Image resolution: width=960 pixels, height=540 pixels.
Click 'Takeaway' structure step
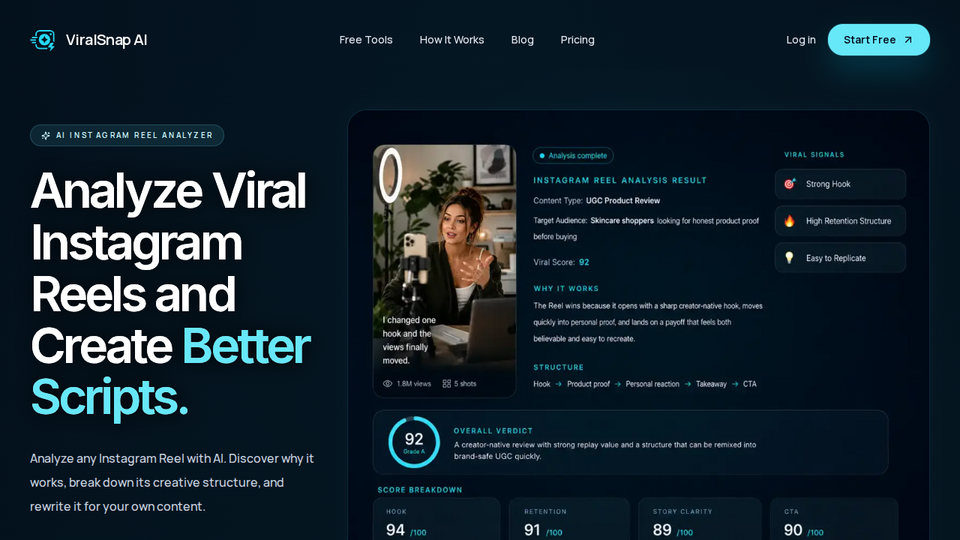click(711, 384)
